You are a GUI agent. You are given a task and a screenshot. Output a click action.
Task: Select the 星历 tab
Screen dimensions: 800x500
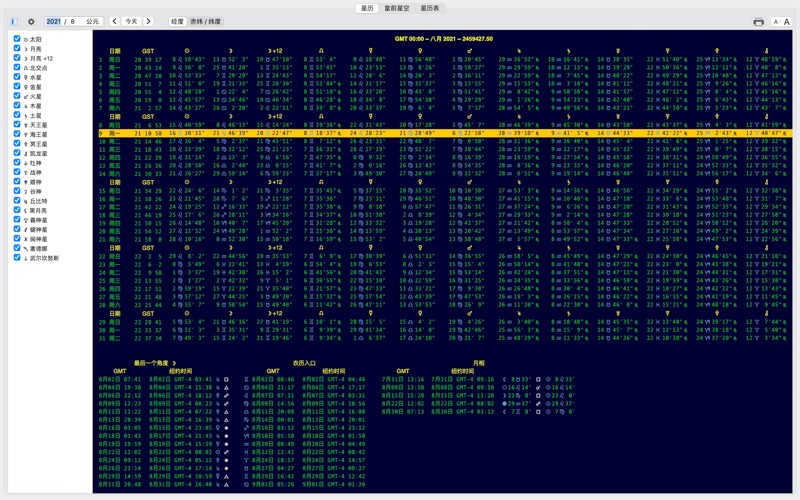click(x=367, y=8)
